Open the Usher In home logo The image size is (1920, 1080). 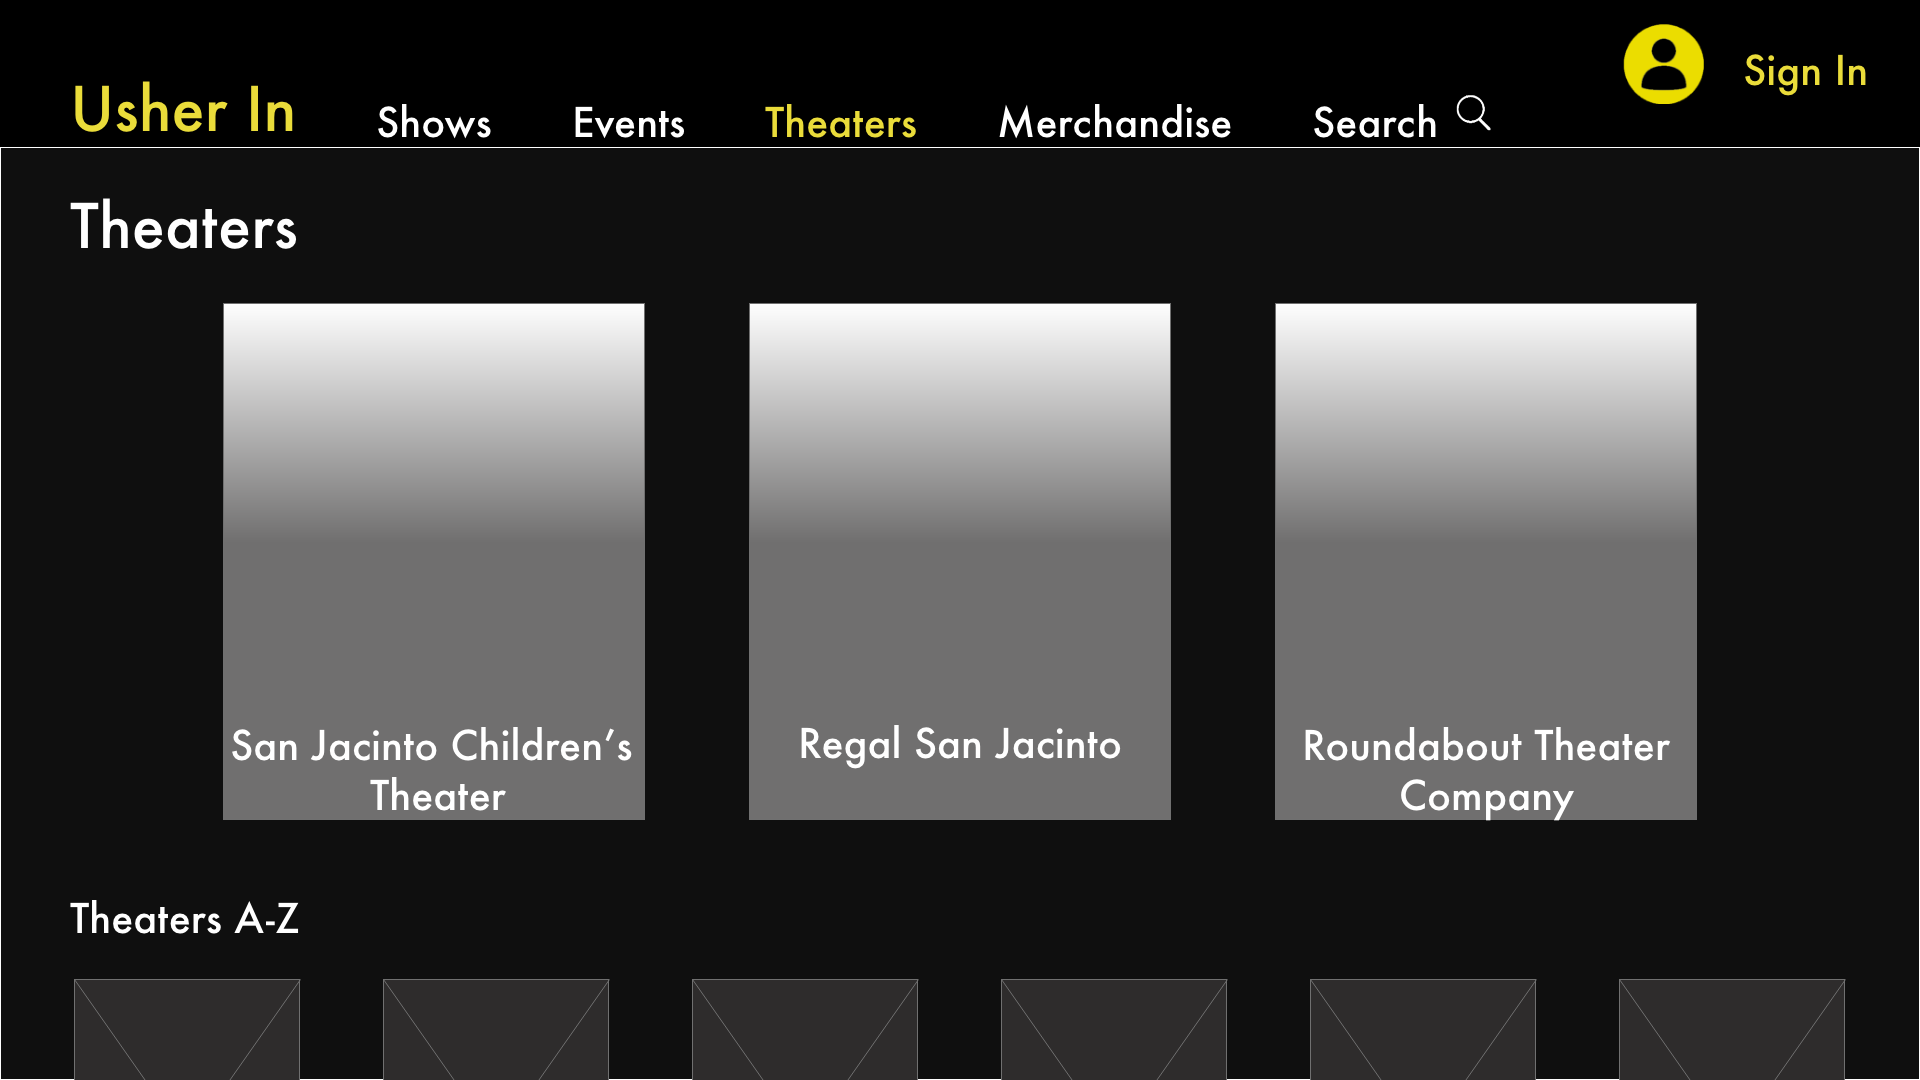pos(184,109)
